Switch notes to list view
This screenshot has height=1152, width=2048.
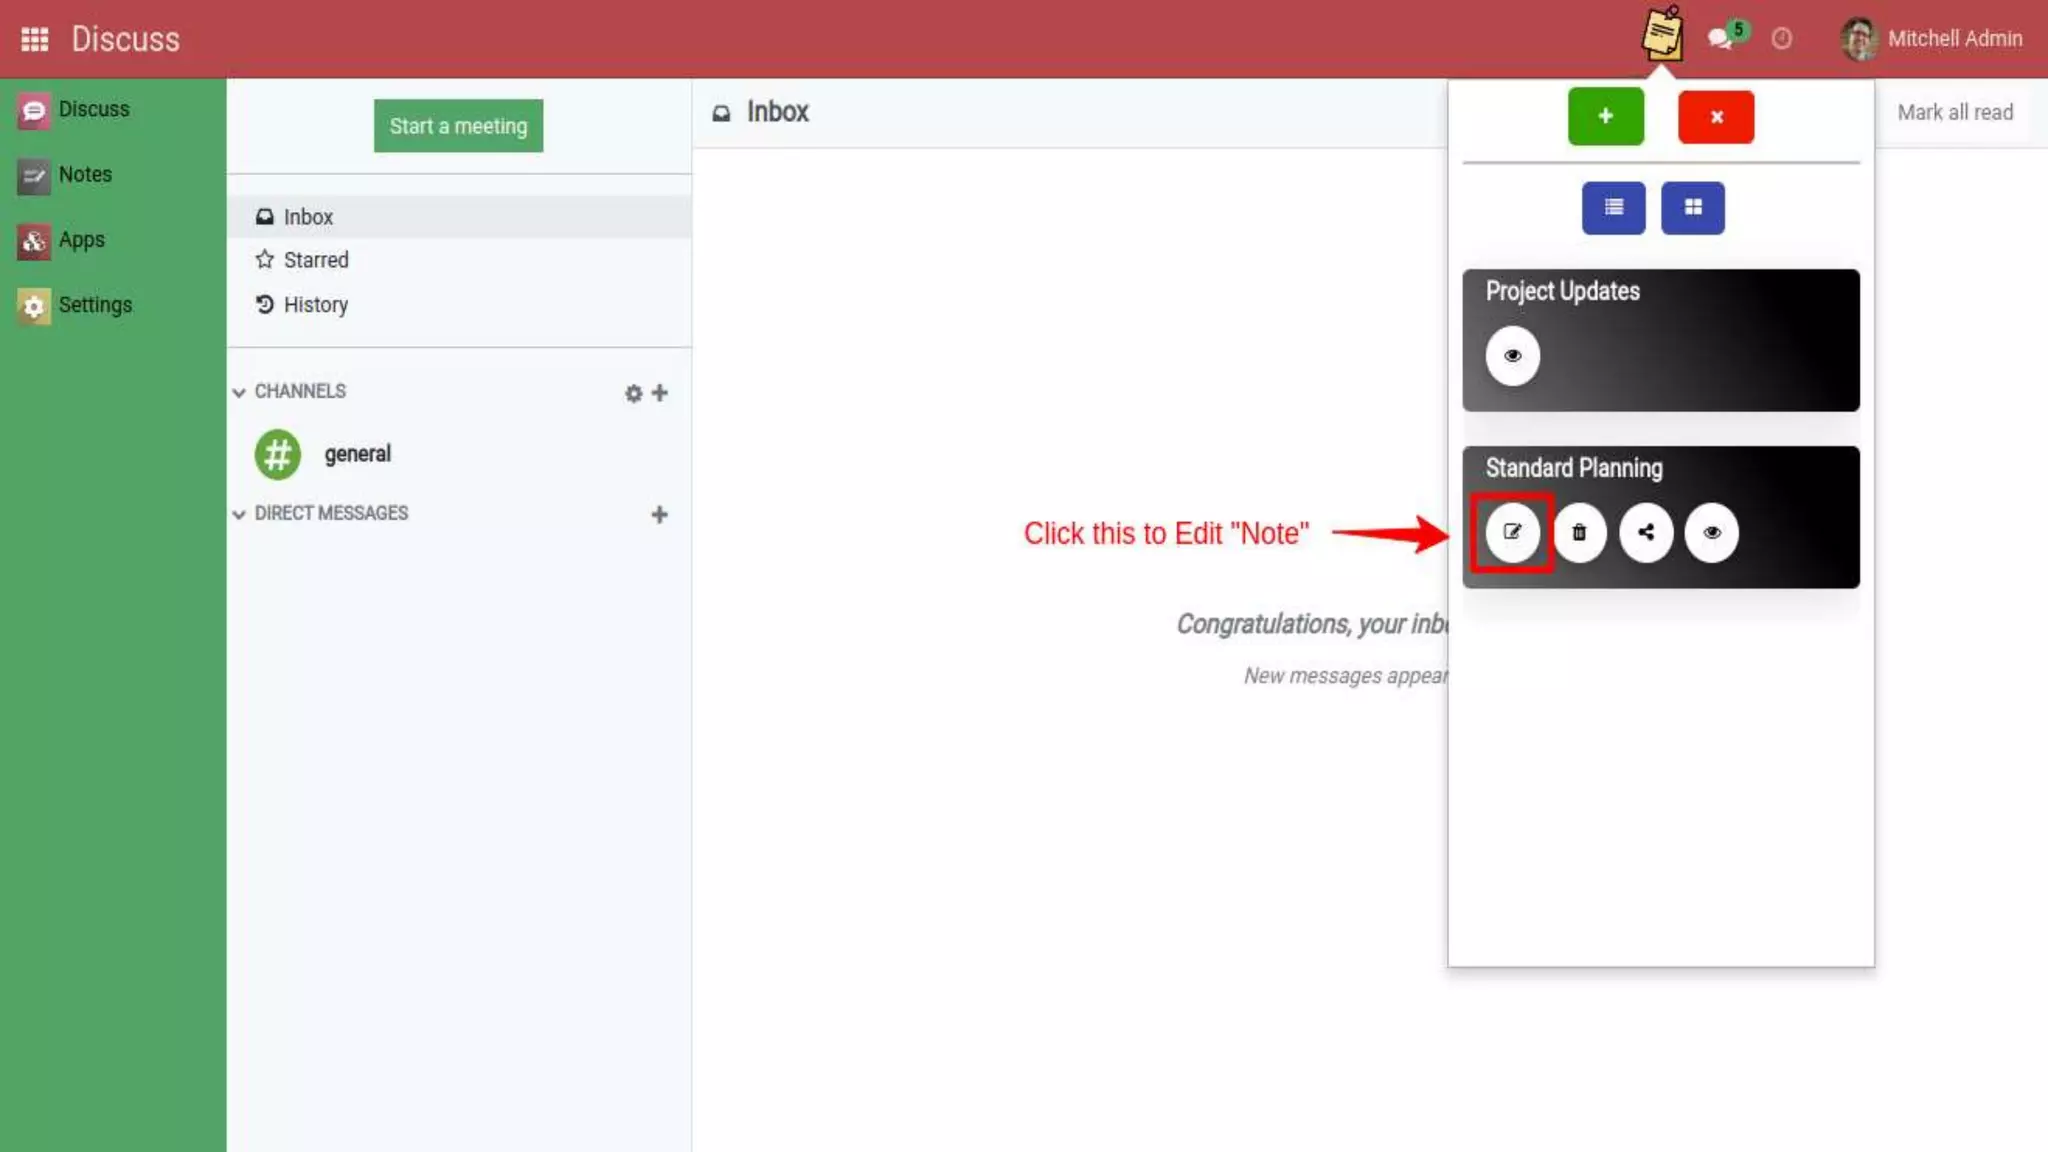(1613, 208)
